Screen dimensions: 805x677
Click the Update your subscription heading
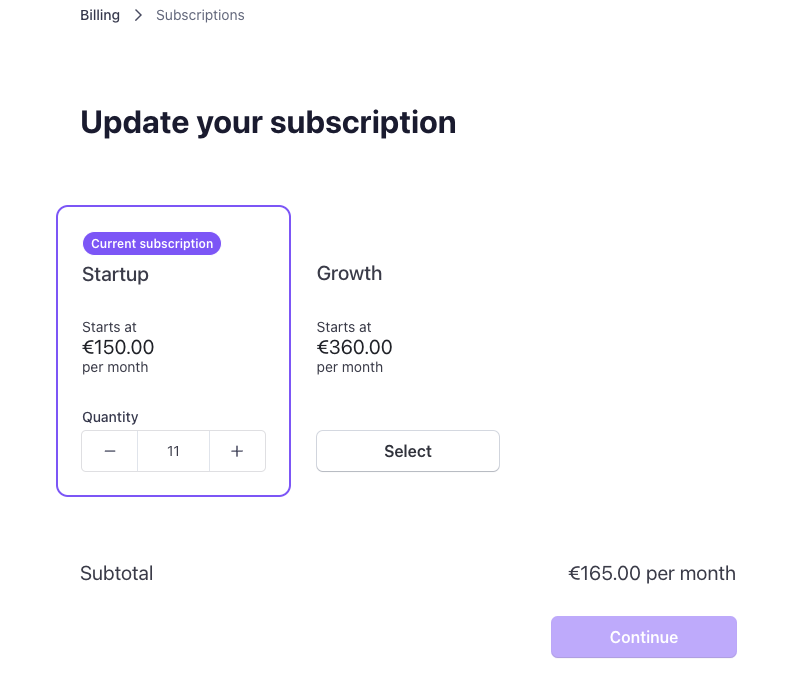tap(268, 122)
